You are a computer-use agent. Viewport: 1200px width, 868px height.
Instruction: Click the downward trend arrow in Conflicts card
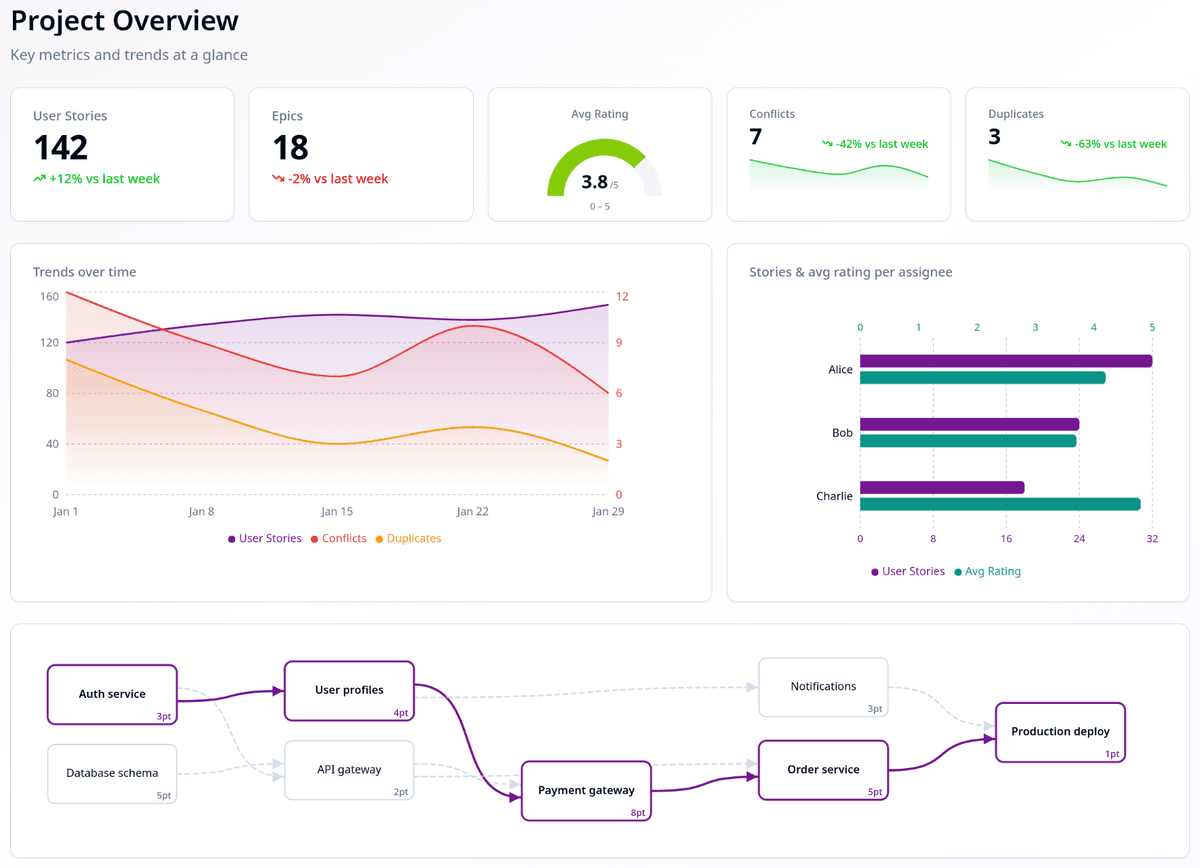(827, 144)
